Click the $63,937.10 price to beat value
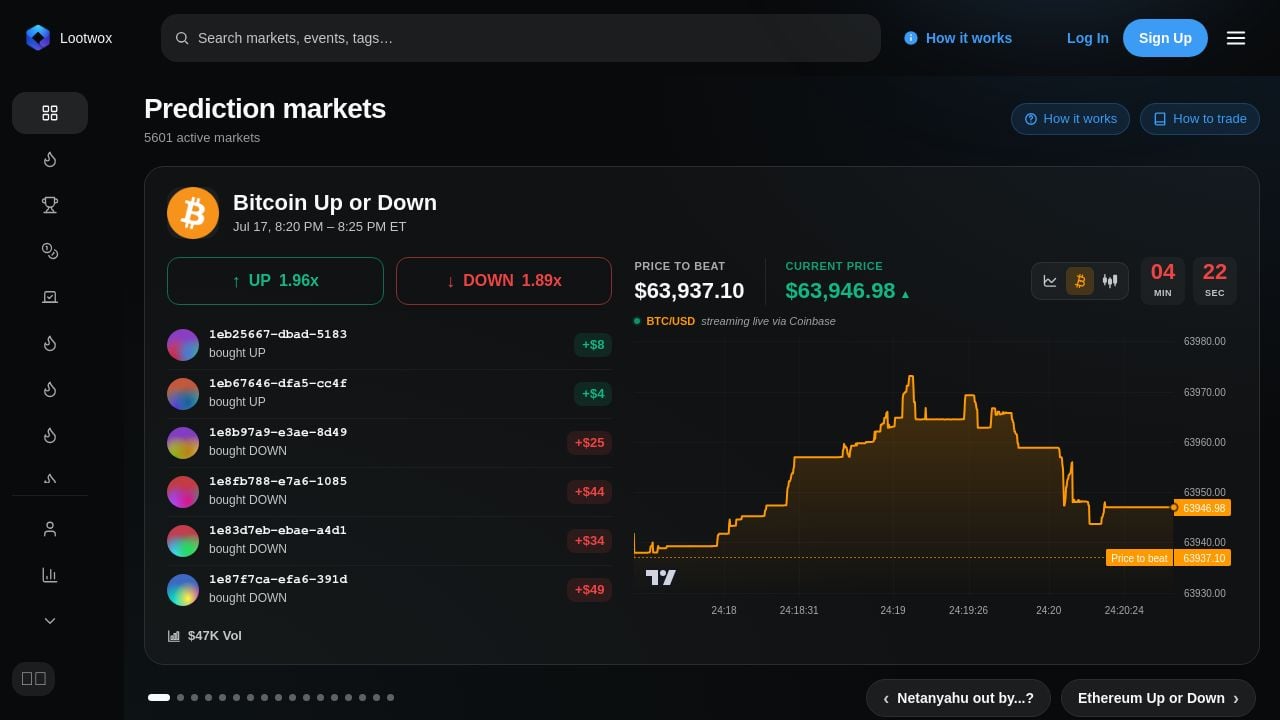 (689, 291)
